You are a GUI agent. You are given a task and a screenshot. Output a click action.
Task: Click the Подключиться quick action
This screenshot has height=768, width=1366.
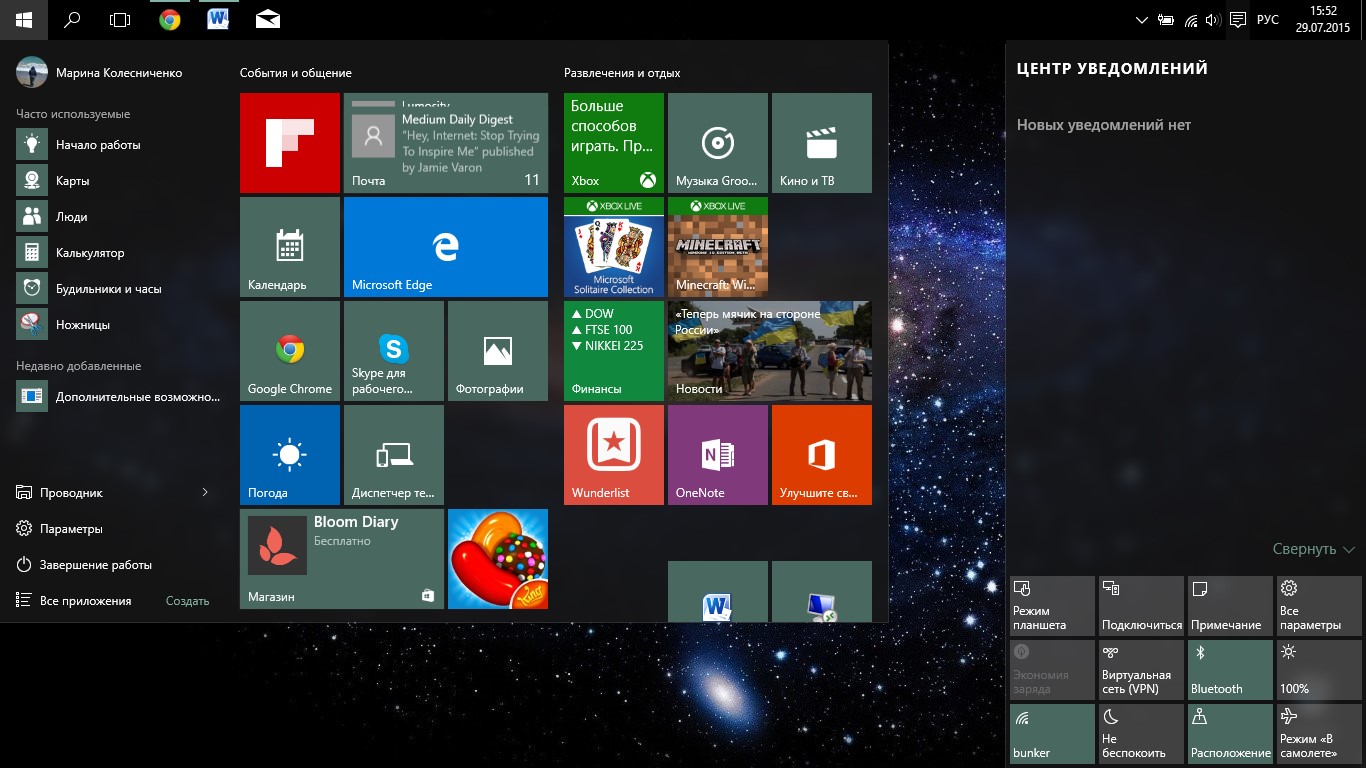coord(1142,605)
